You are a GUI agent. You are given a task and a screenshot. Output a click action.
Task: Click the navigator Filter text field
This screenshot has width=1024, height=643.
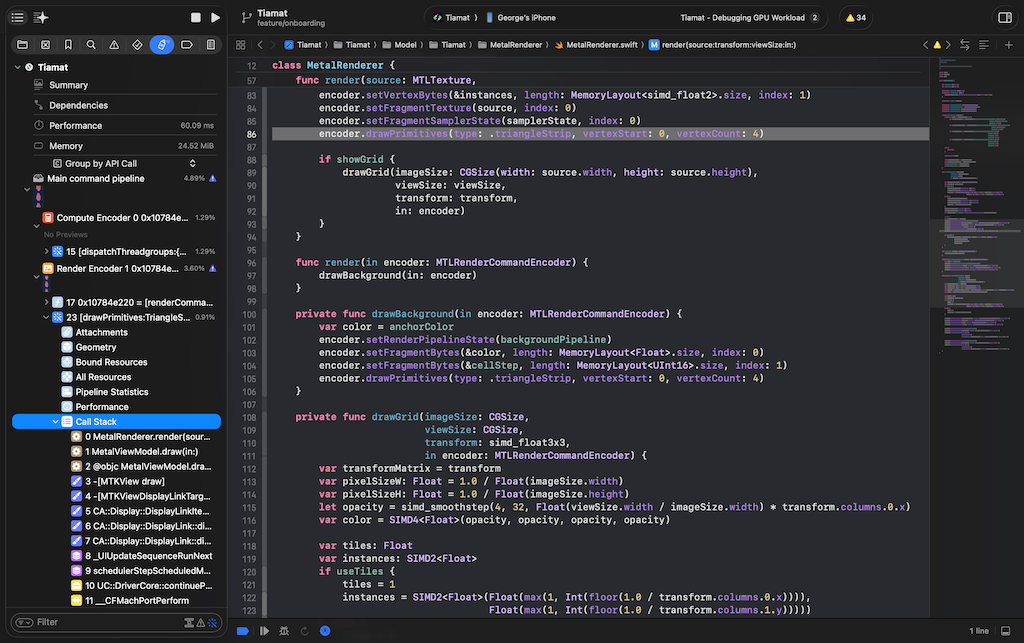point(100,622)
